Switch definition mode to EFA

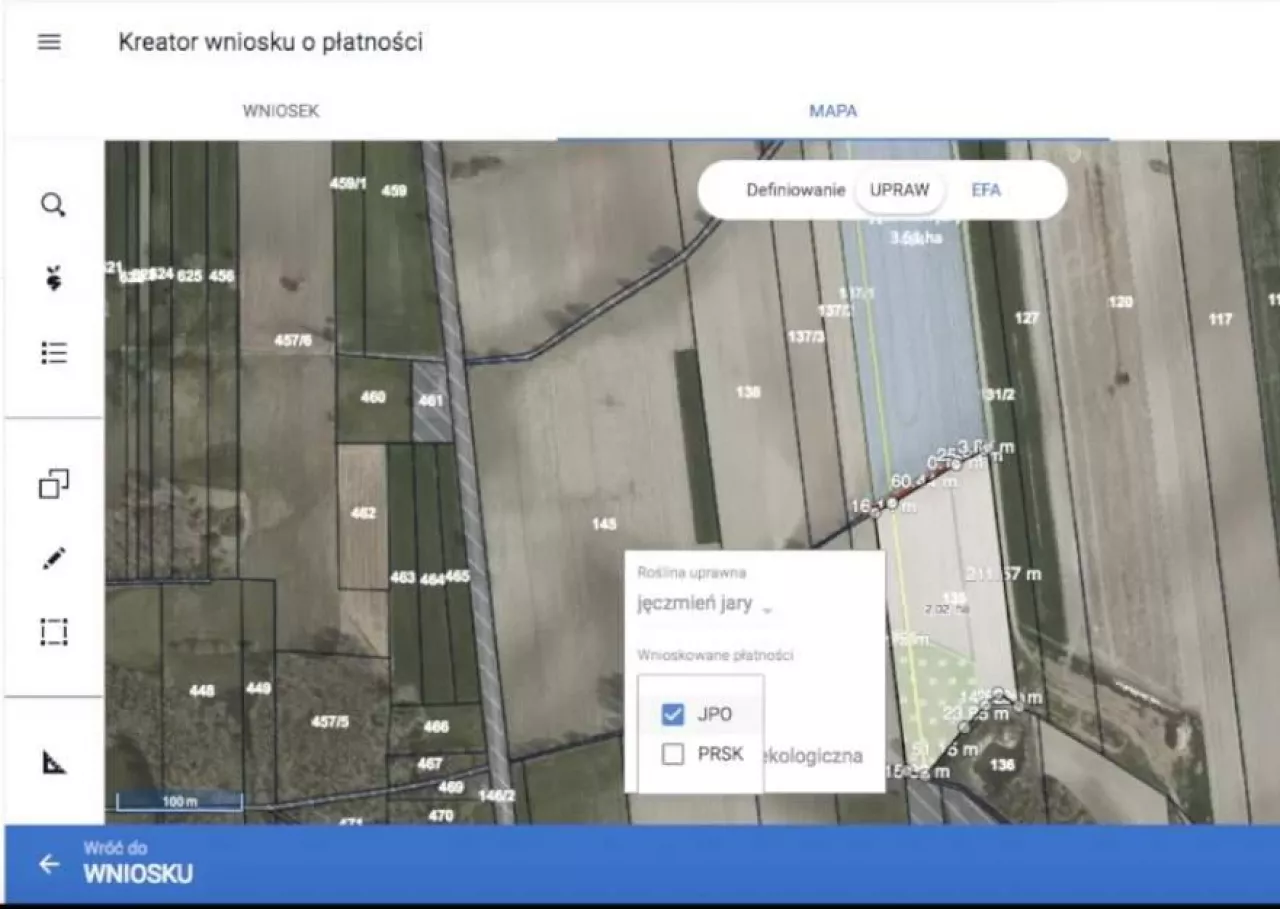tap(985, 190)
